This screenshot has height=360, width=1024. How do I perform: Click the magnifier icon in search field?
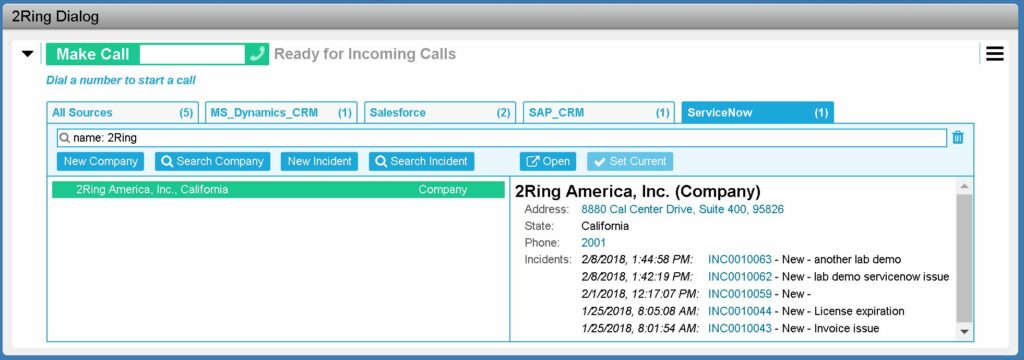point(65,138)
